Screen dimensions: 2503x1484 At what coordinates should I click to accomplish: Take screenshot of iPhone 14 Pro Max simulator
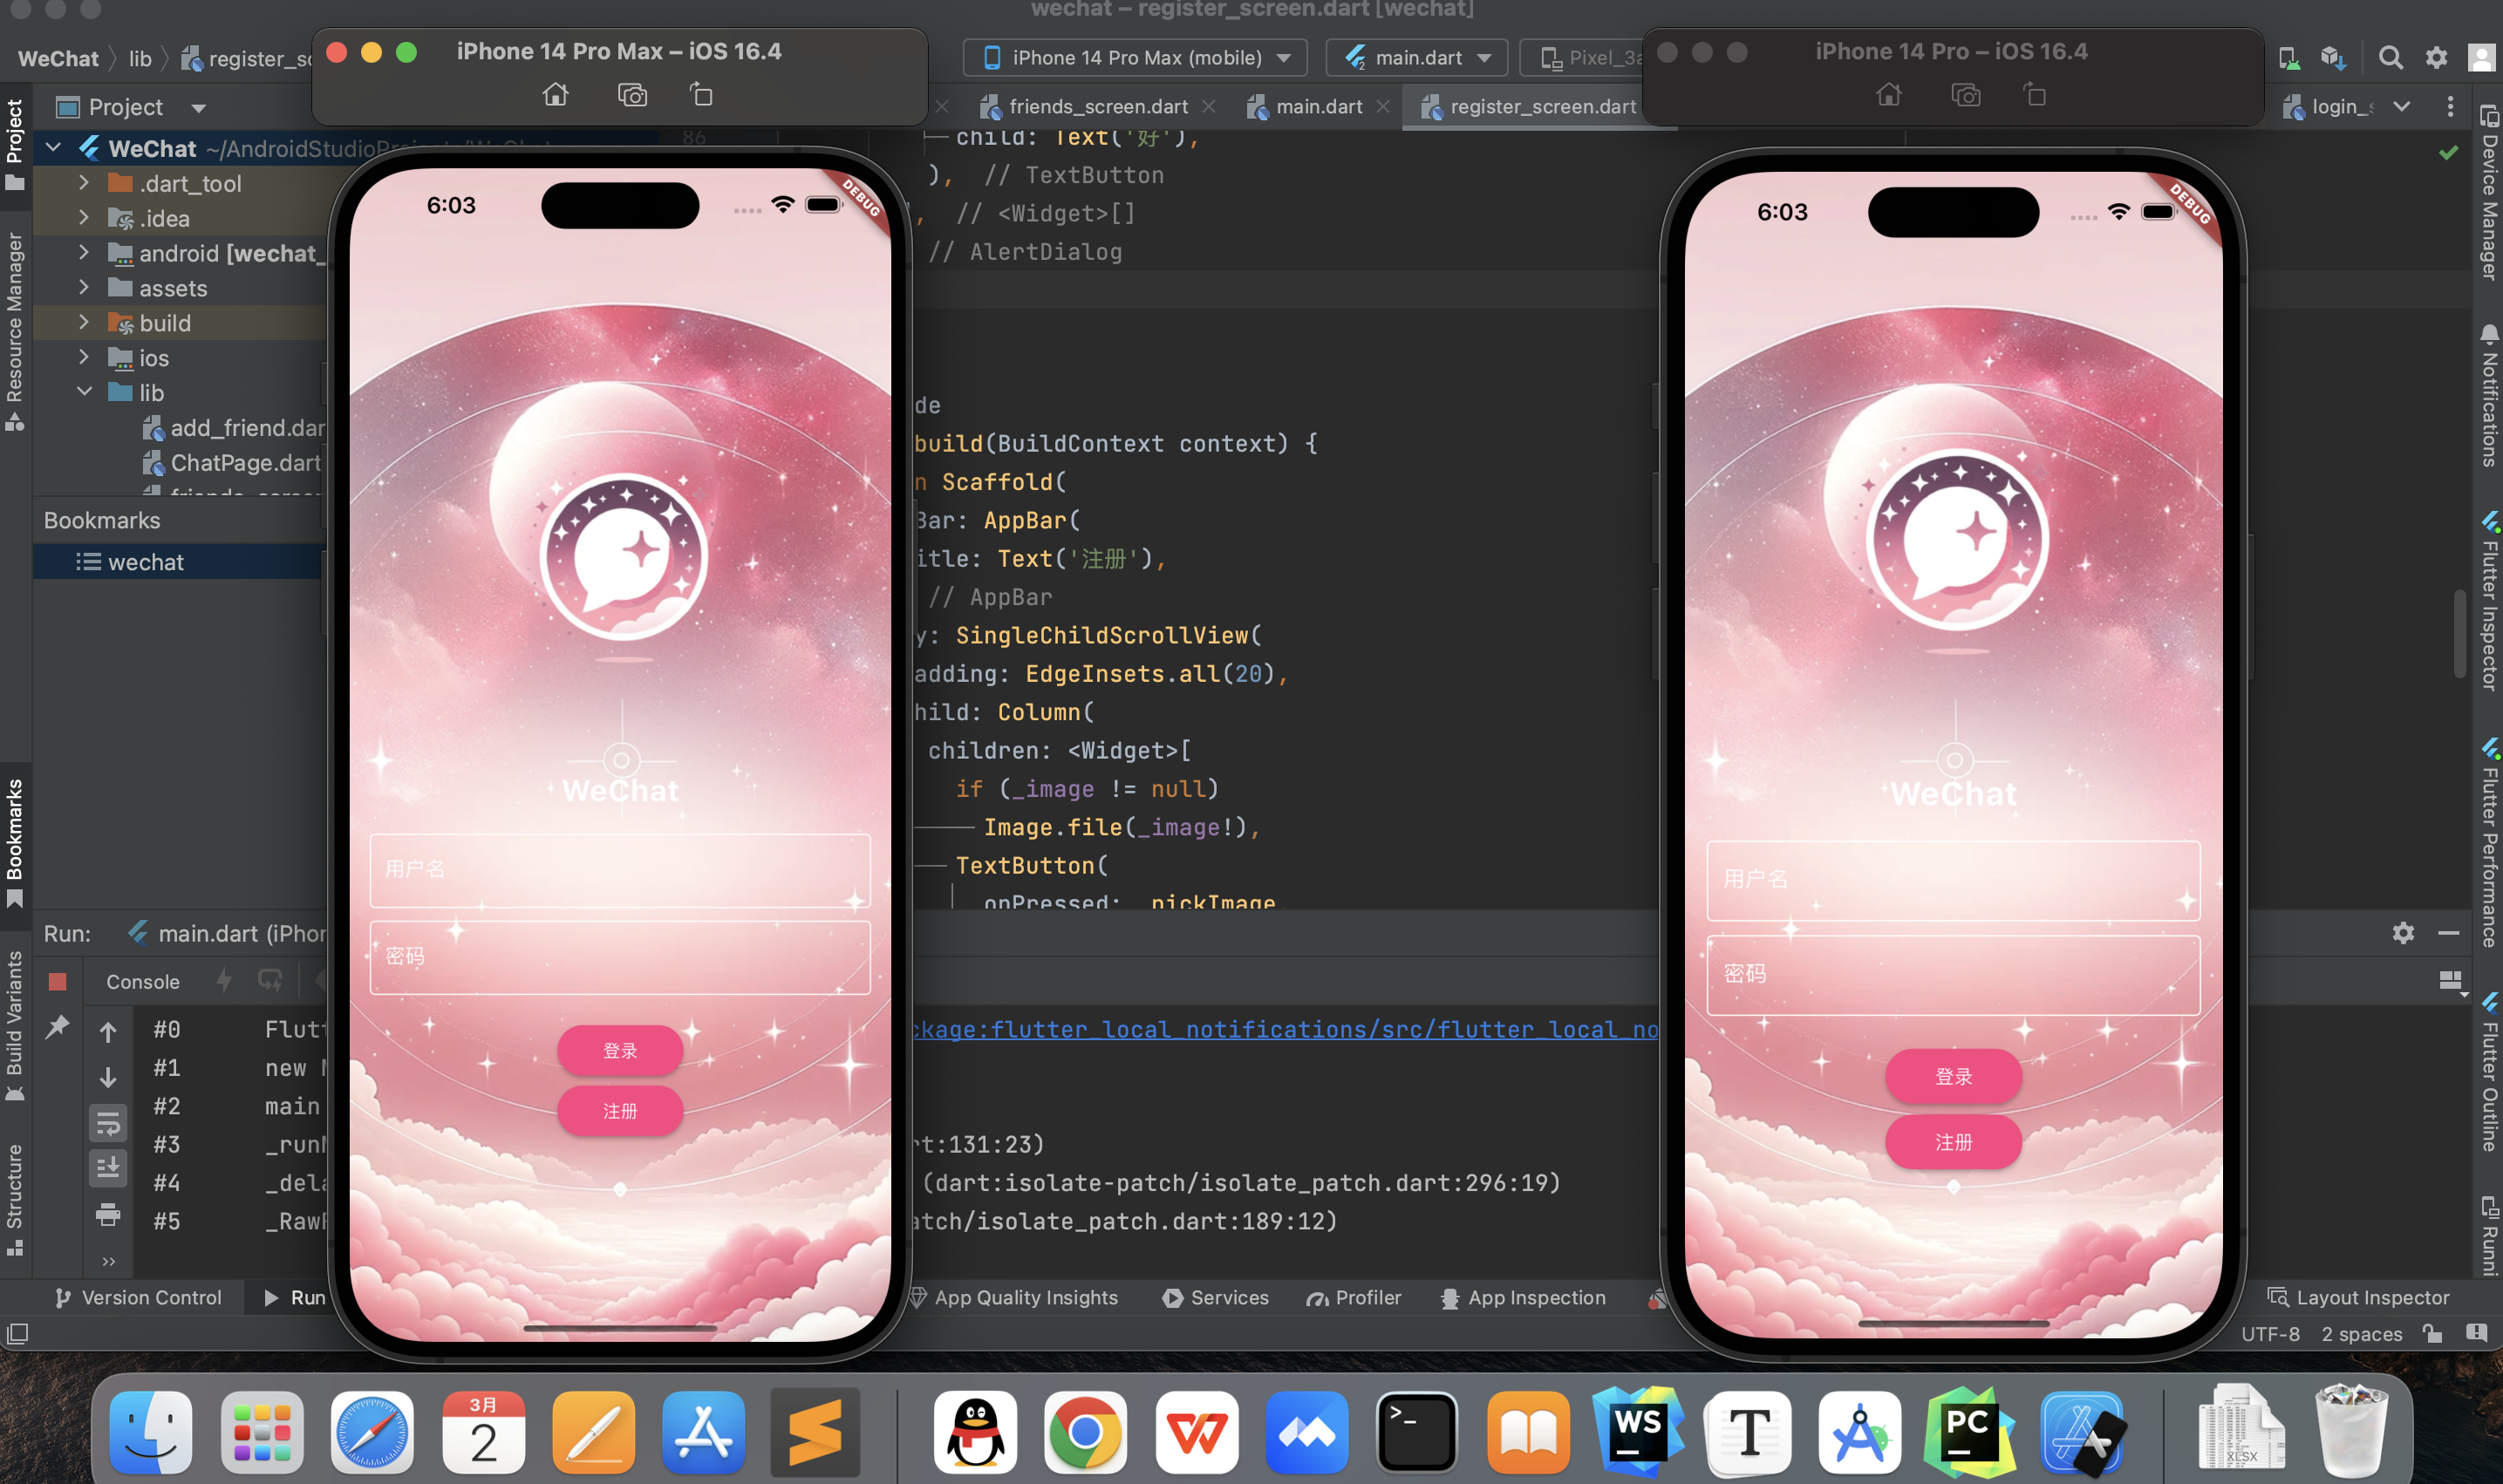[x=632, y=95]
